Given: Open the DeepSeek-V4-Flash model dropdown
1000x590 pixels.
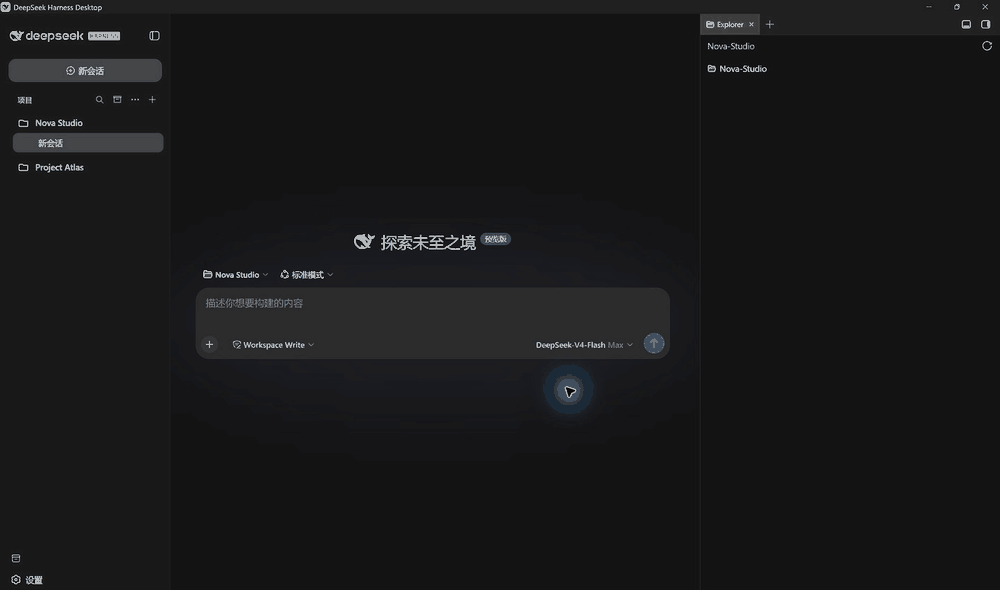Looking at the screenshot, I should pyautogui.click(x=584, y=344).
